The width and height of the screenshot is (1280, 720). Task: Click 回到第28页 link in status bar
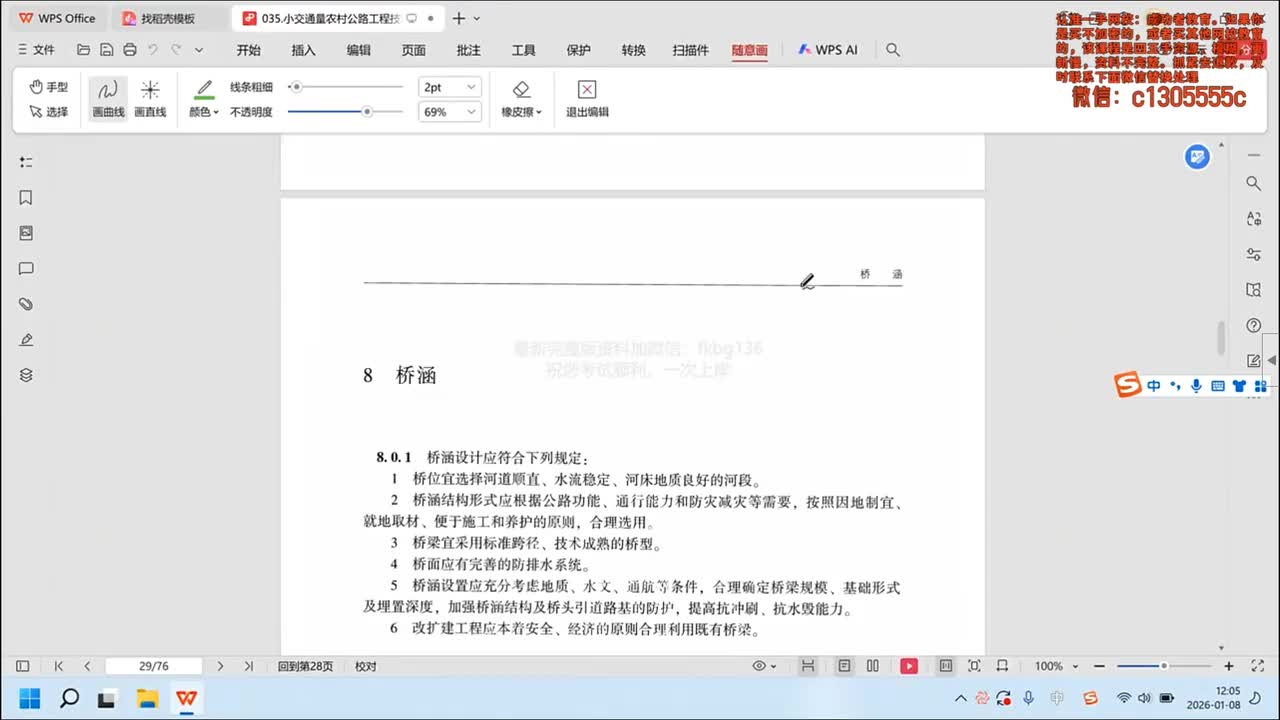point(305,666)
